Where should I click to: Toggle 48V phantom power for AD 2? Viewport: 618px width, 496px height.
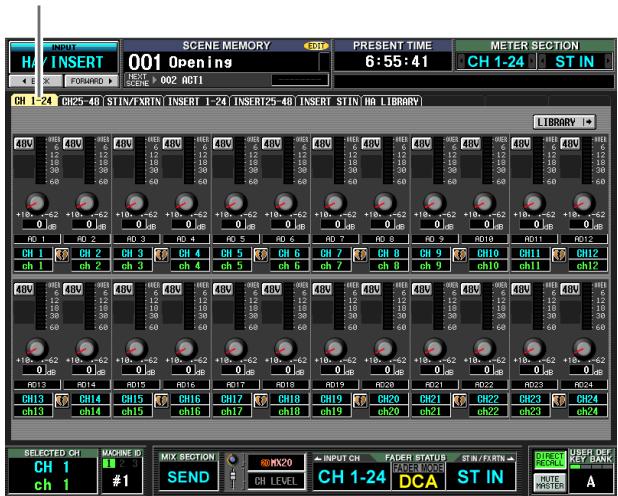coord(73,144)
